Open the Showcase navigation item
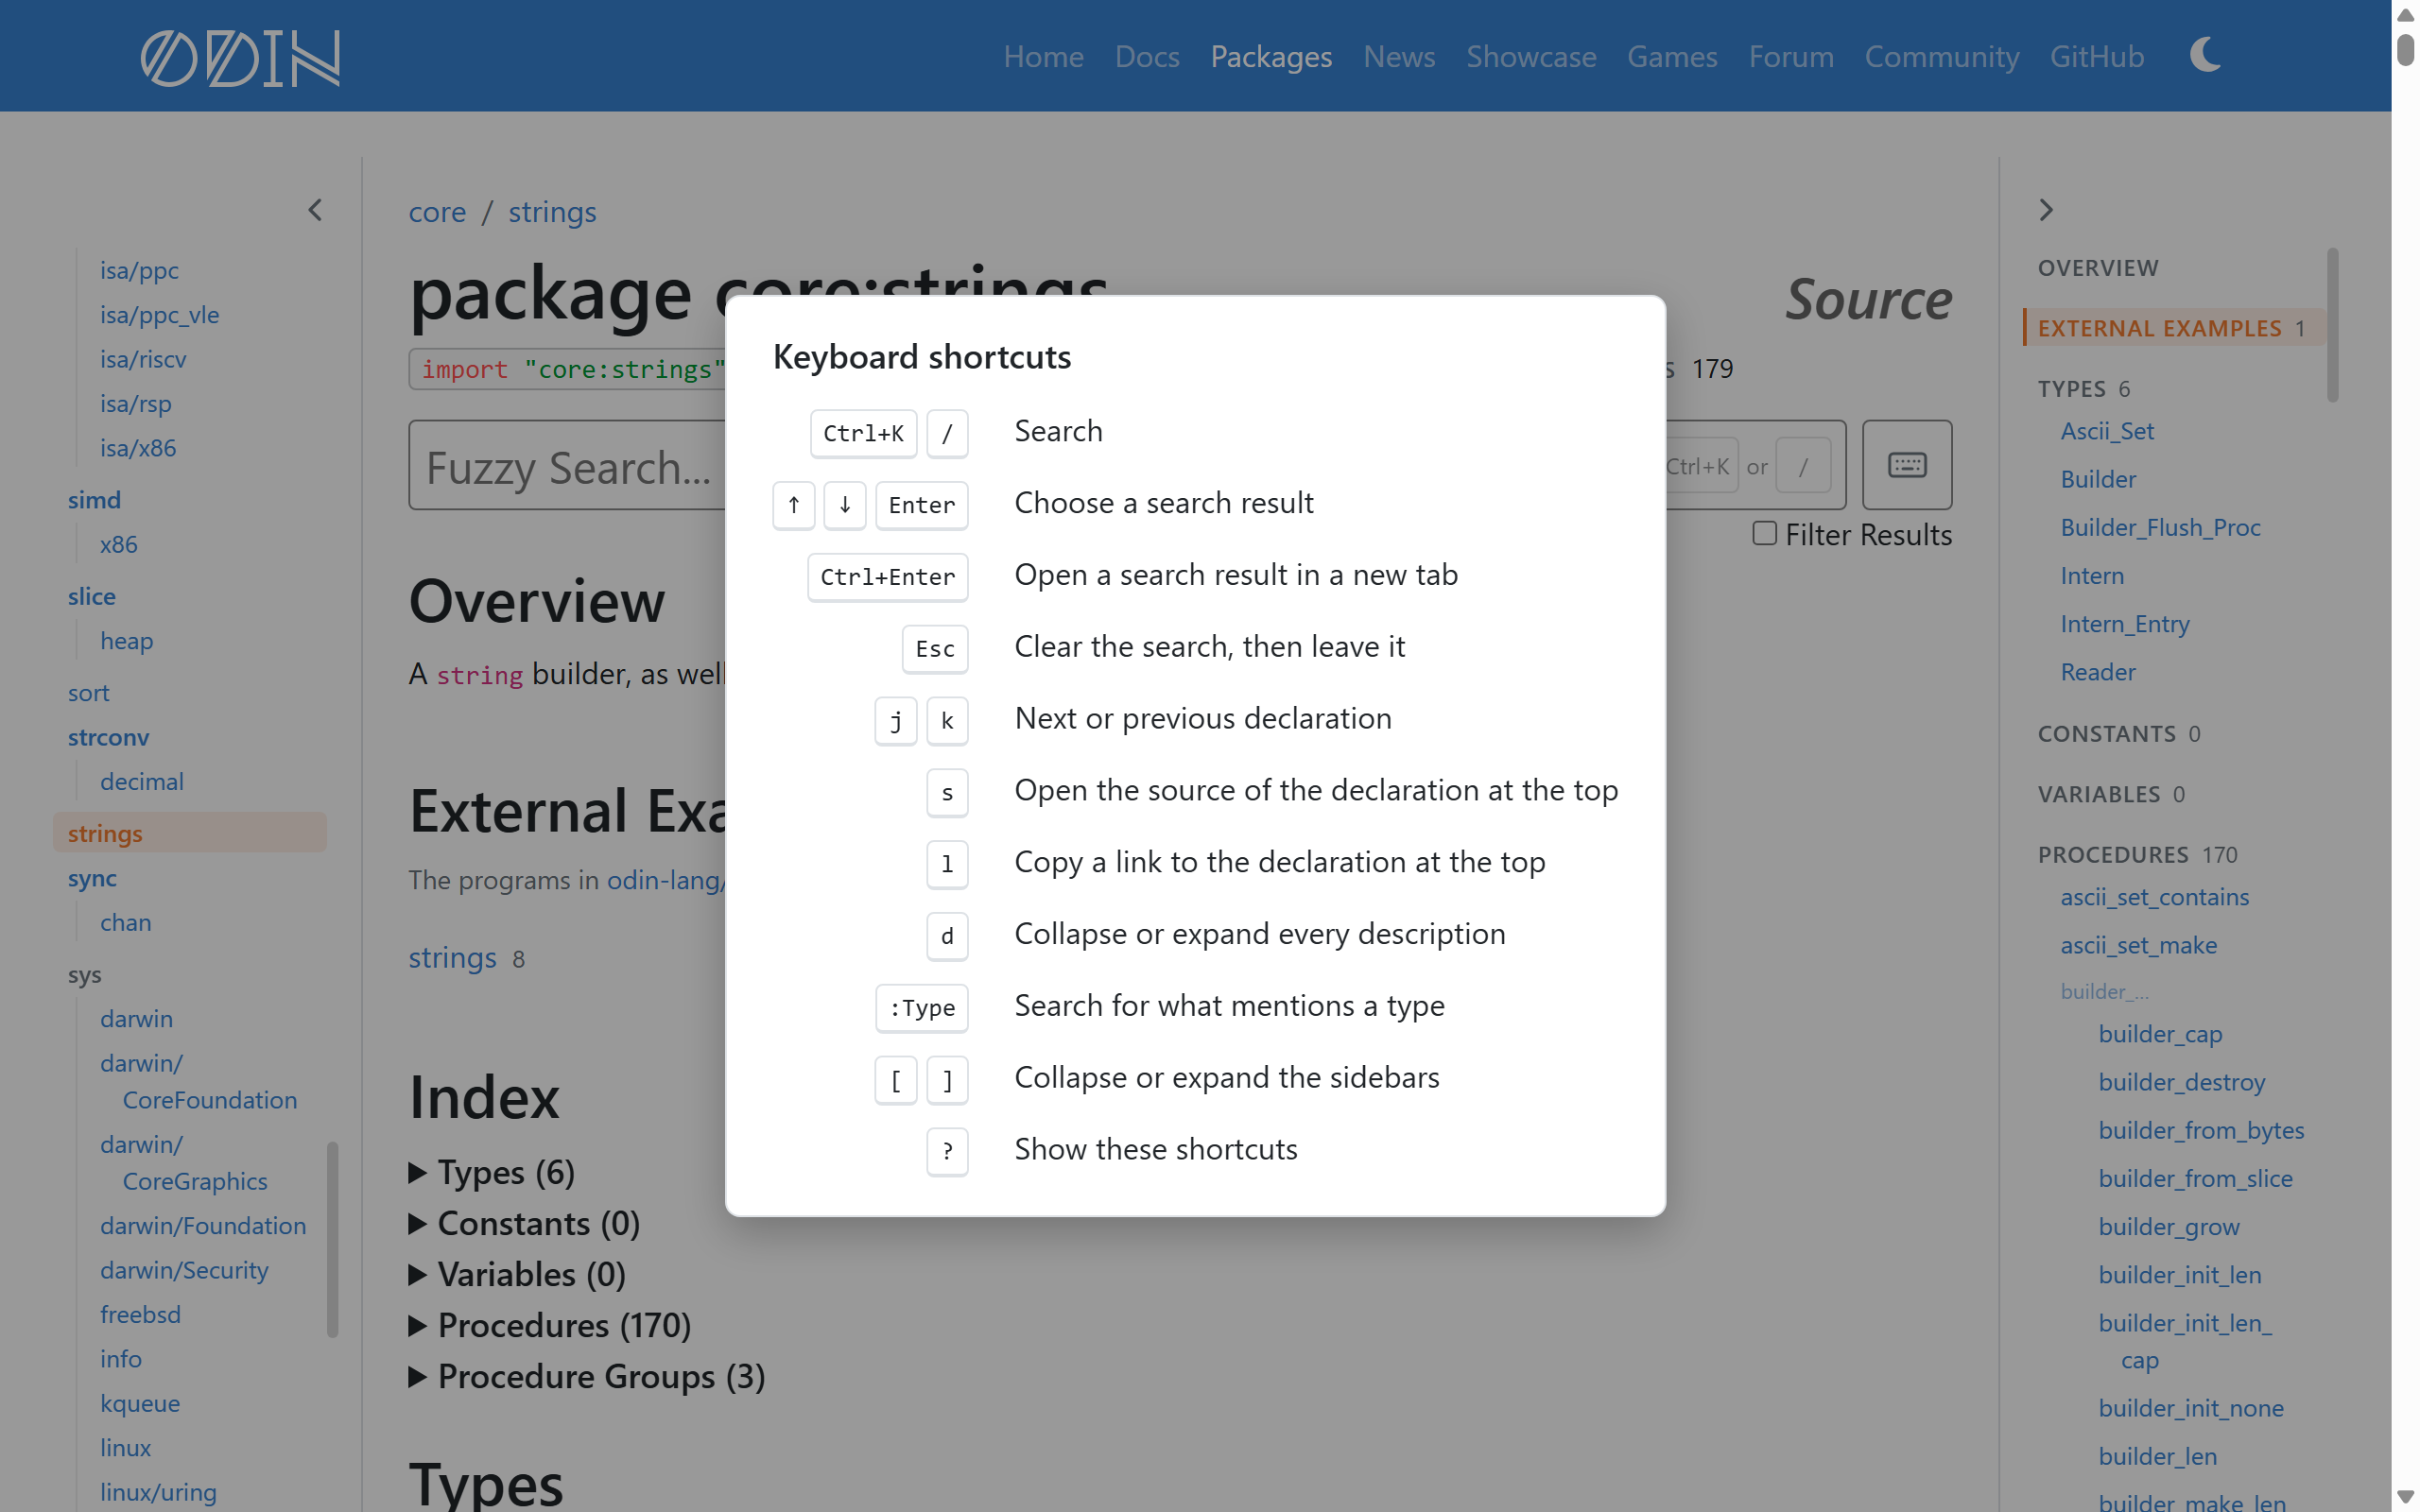The width and height of the screenshot is (2420, 1512). tap(1530, 56)
